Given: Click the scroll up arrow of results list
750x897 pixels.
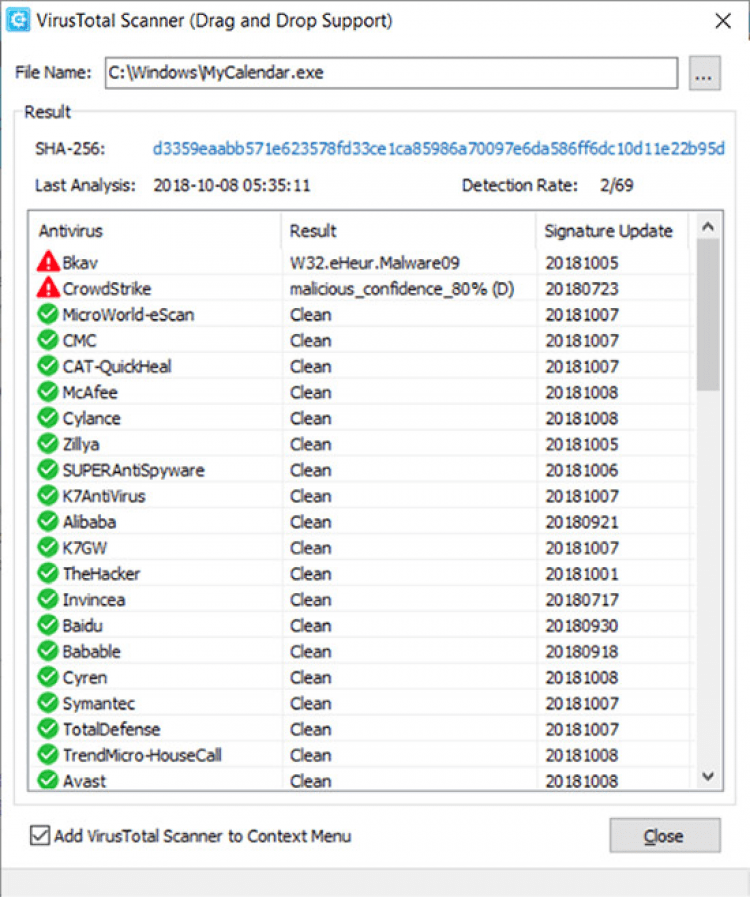Looking at the screenshot, I should point(708,227).
